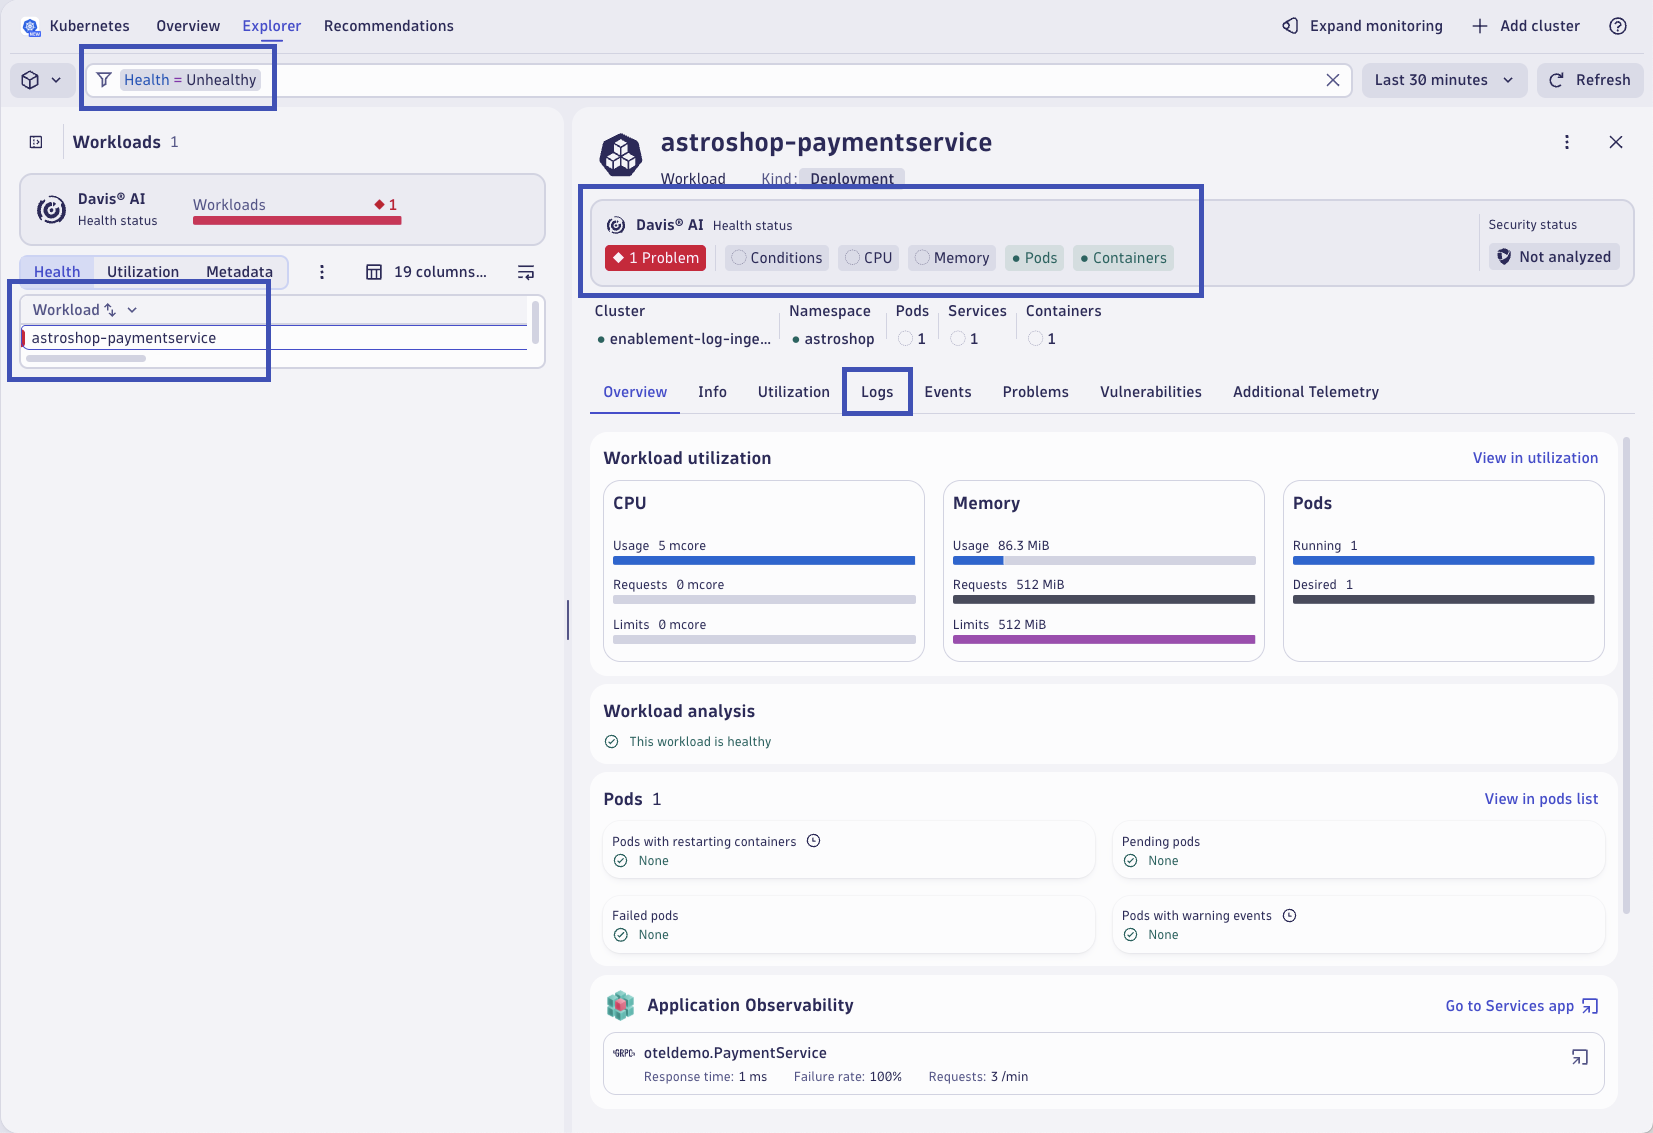Click the filter funnel icon

point(104,80)
